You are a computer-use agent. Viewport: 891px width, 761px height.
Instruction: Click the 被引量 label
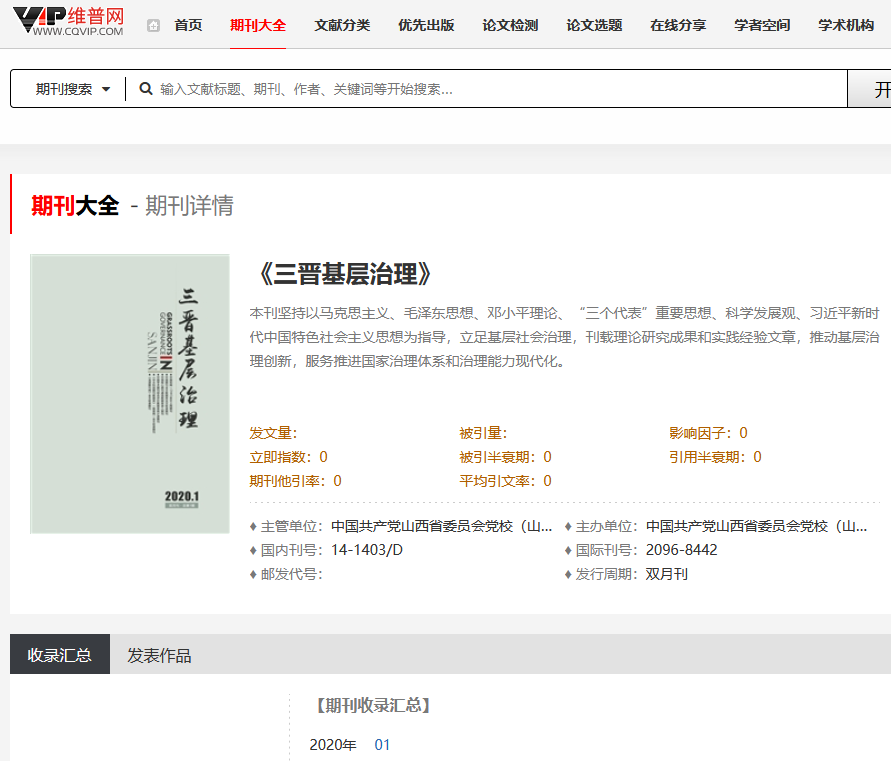[x=483, y=433]
